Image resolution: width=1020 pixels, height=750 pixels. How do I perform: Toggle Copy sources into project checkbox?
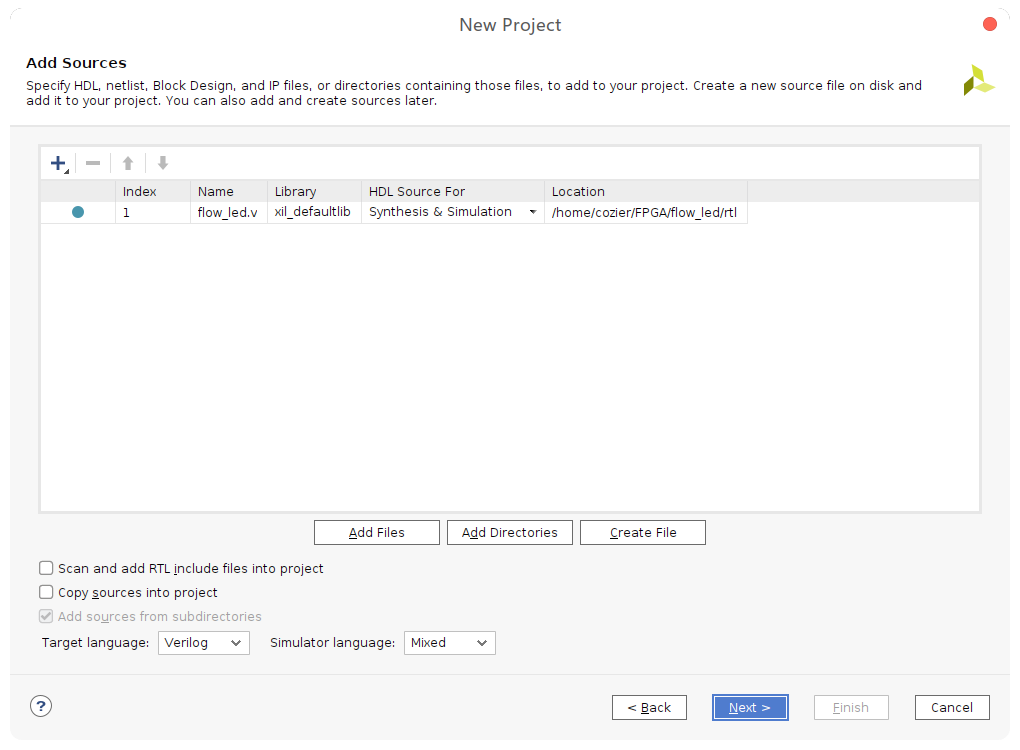click(x=46, y=592)
